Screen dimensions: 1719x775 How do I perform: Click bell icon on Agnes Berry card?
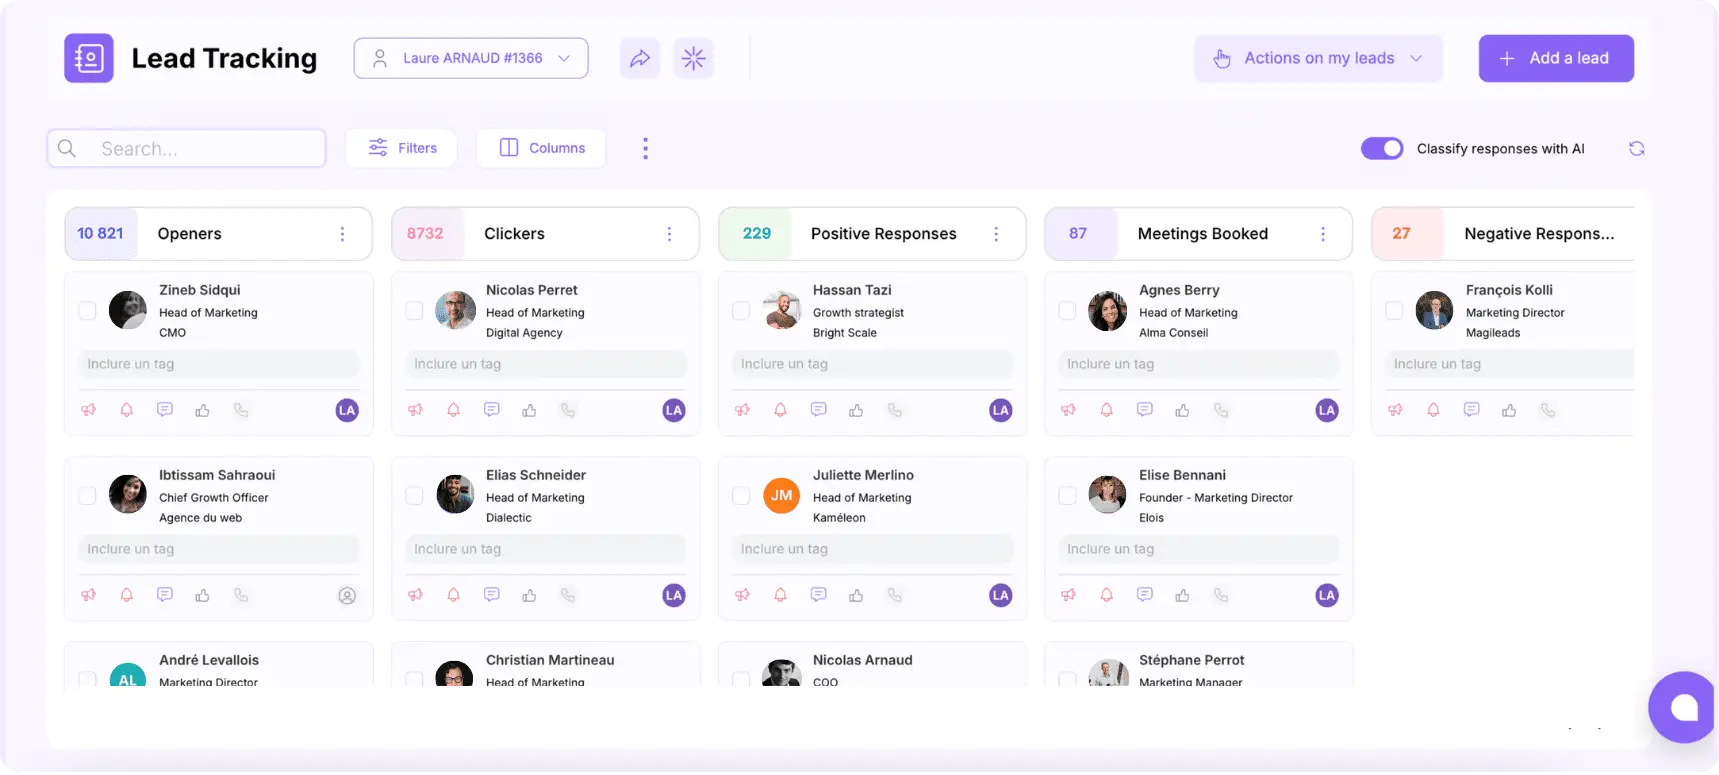1107,410
